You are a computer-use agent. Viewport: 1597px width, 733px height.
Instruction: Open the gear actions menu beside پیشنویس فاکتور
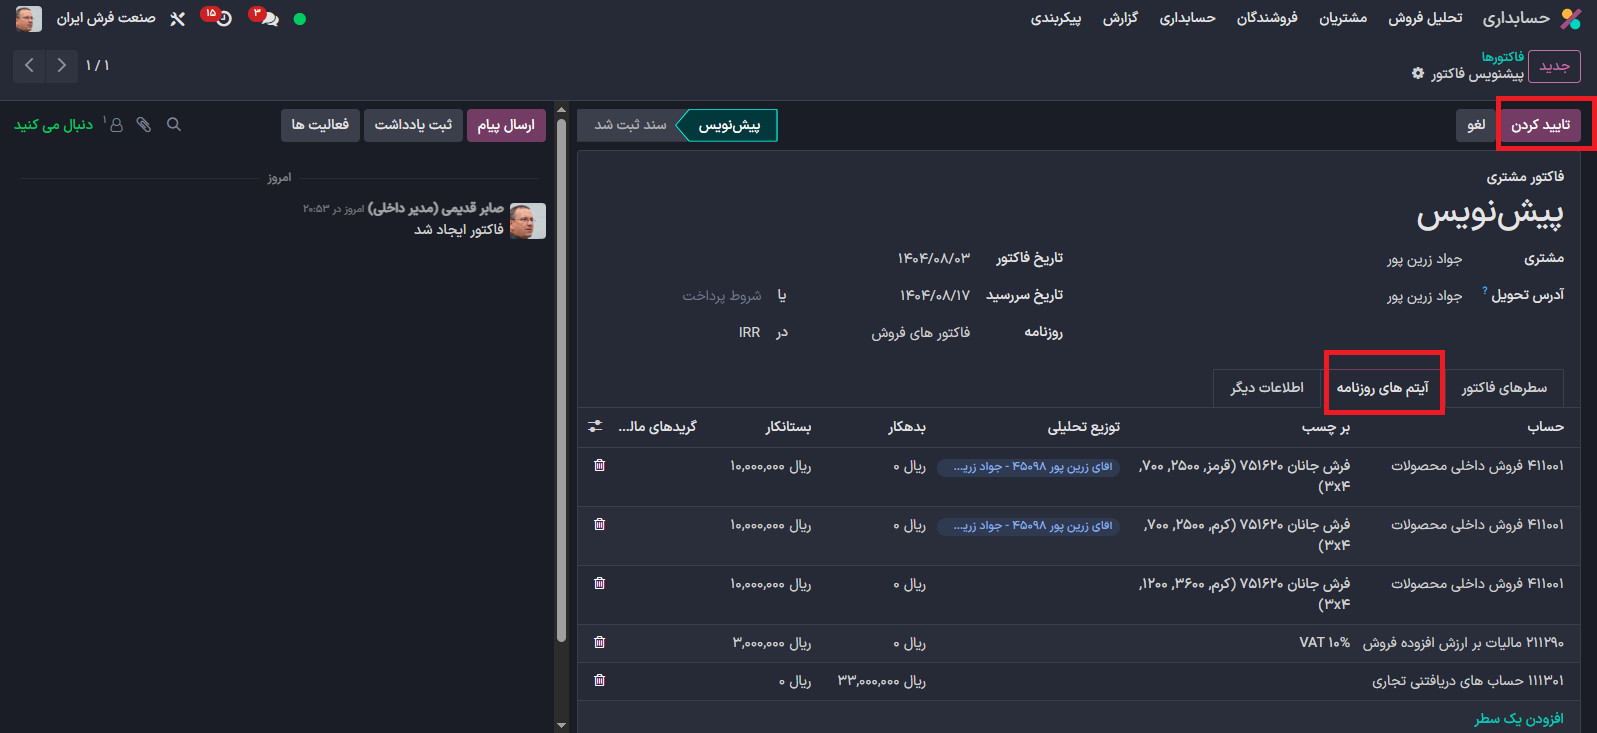1418,74
